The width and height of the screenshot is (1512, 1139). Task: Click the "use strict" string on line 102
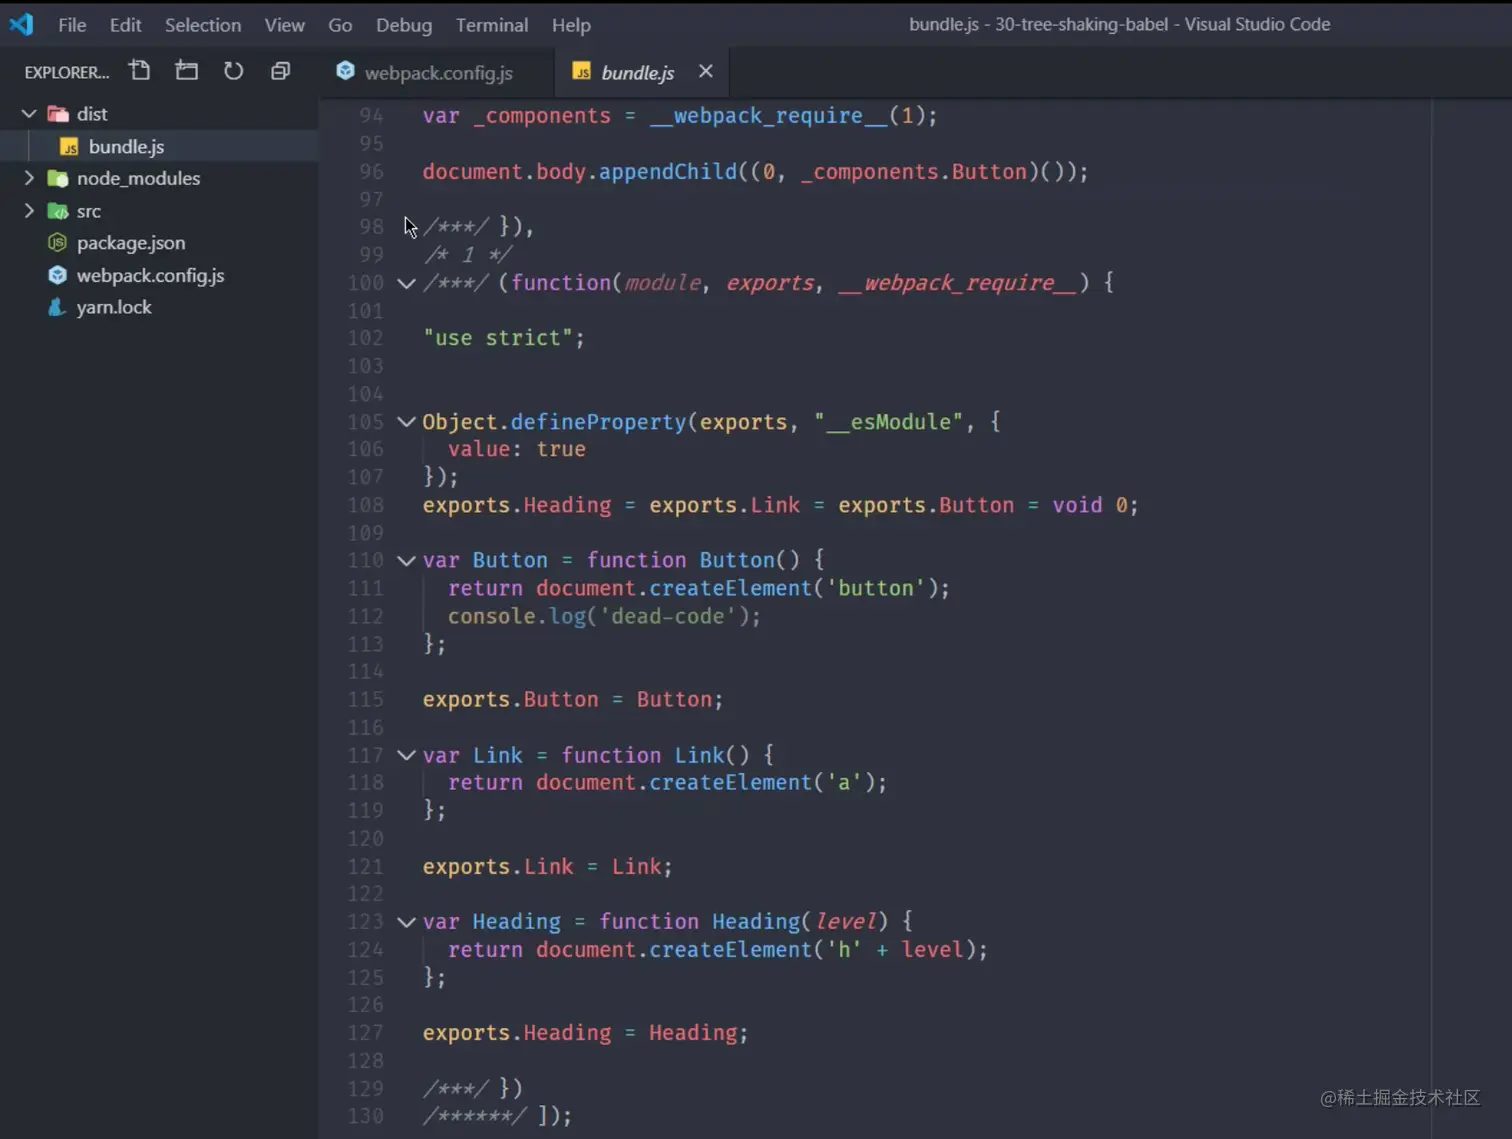497,338
